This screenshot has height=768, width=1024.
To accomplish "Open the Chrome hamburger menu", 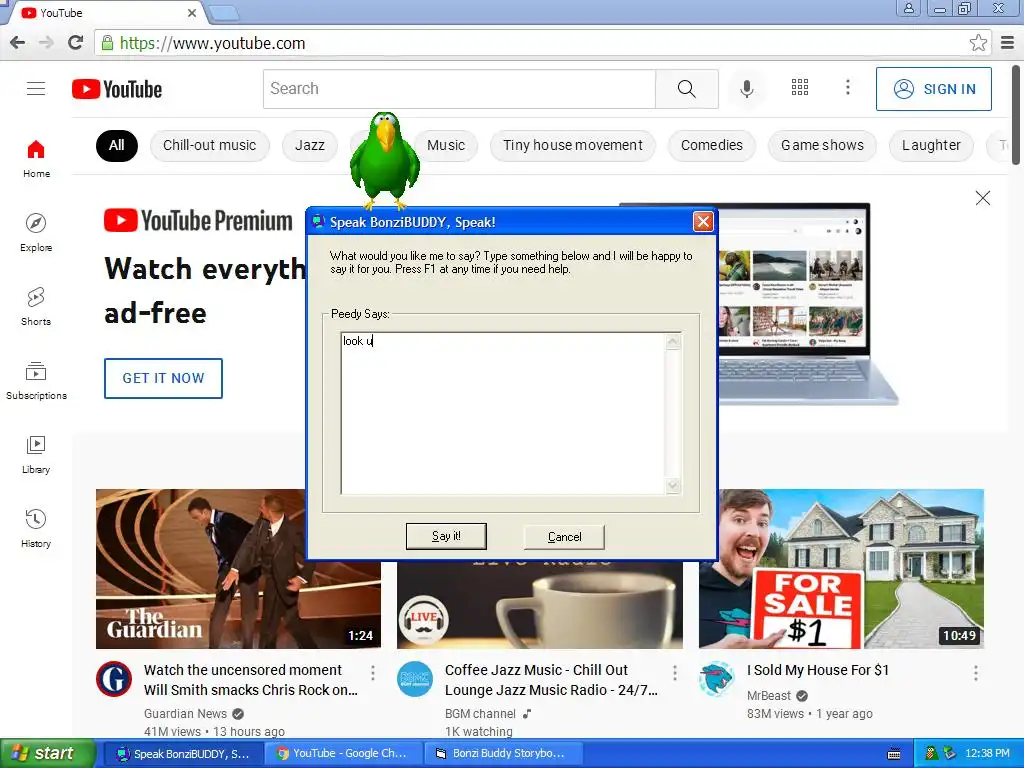I will [x=1008, y=43].
